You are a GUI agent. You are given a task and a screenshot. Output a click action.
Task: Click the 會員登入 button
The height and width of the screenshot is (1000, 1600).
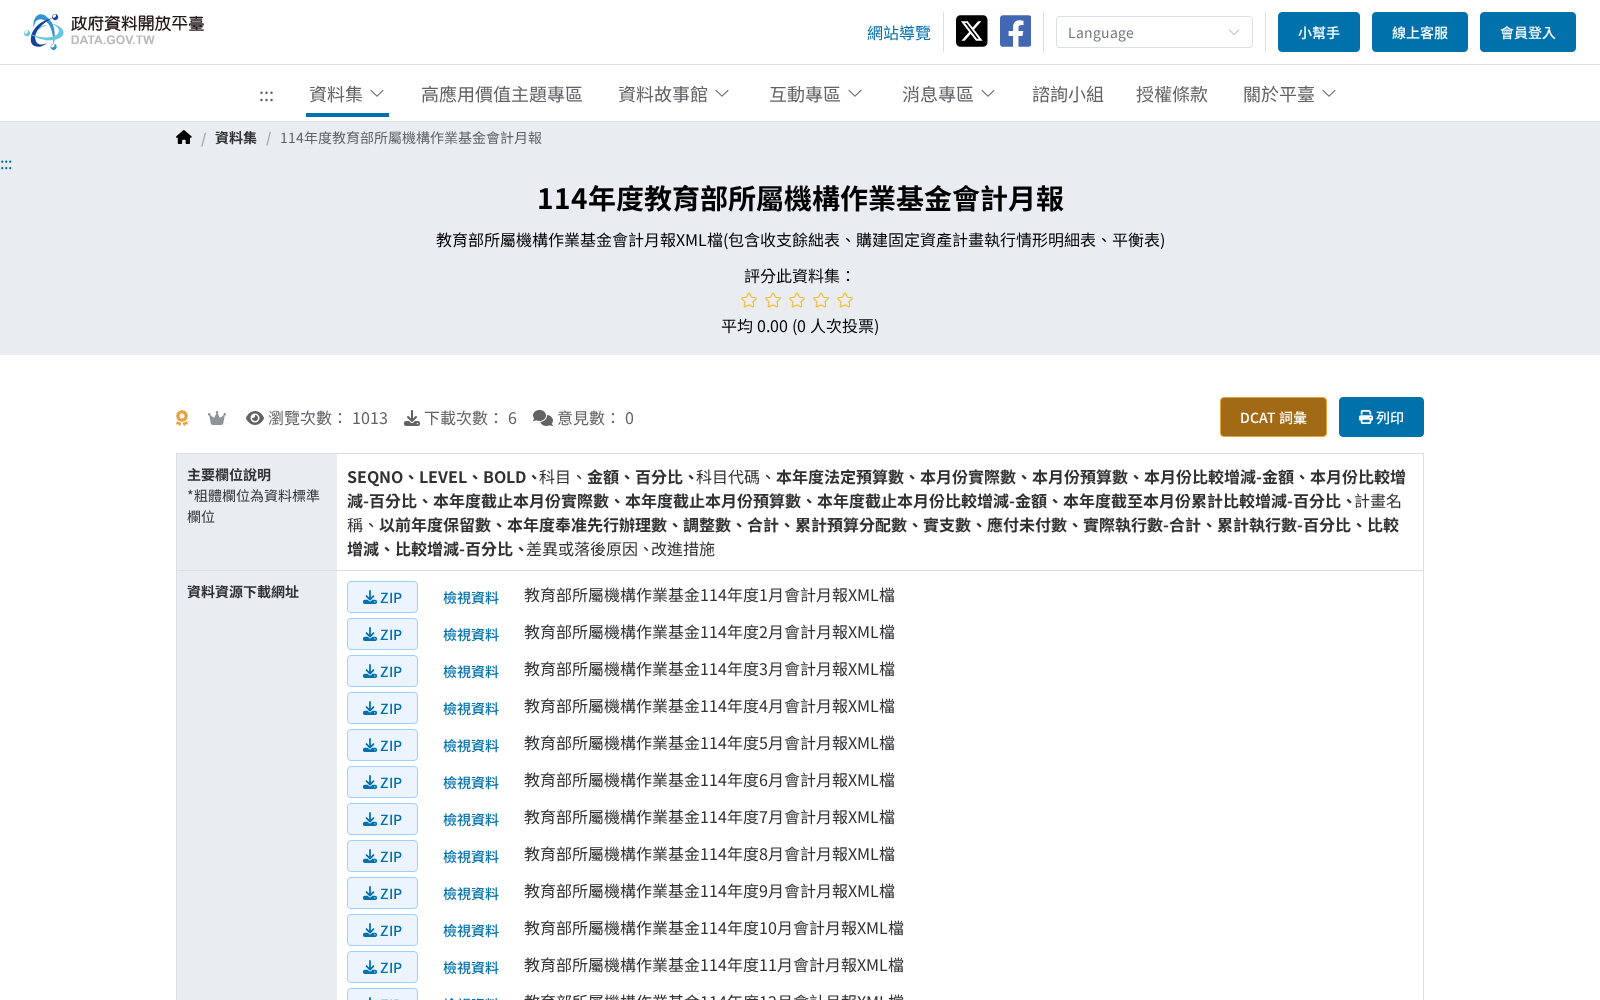[1528, 32]
